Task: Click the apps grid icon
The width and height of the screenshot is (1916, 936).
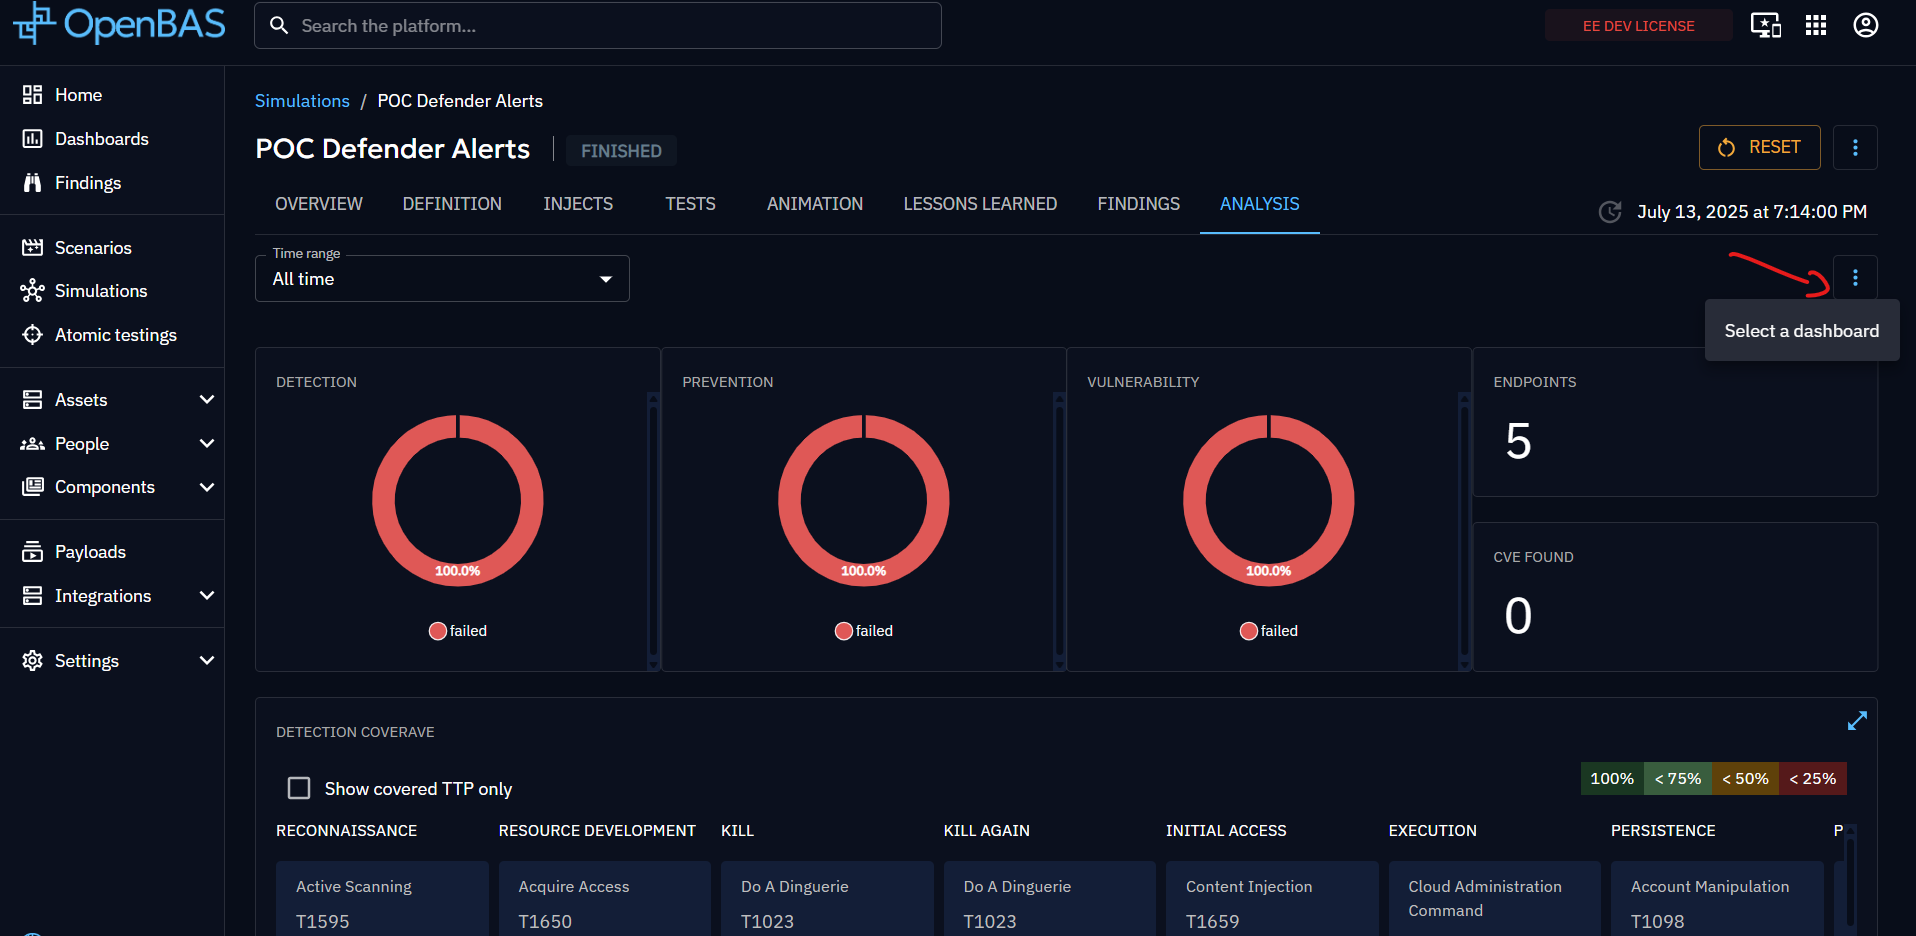Action: point(1816,25)
